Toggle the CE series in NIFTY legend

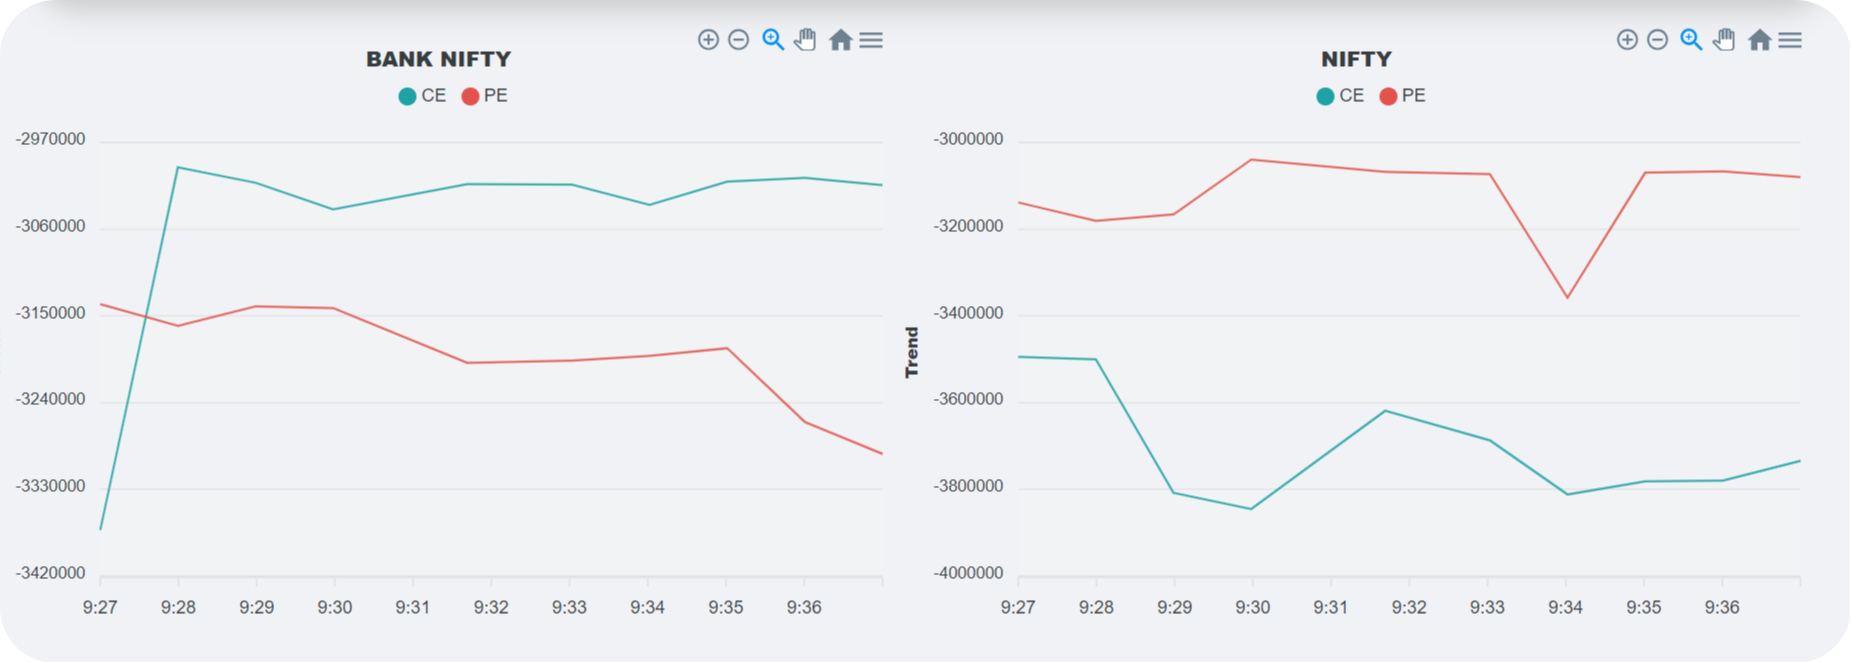[1340, 96]
